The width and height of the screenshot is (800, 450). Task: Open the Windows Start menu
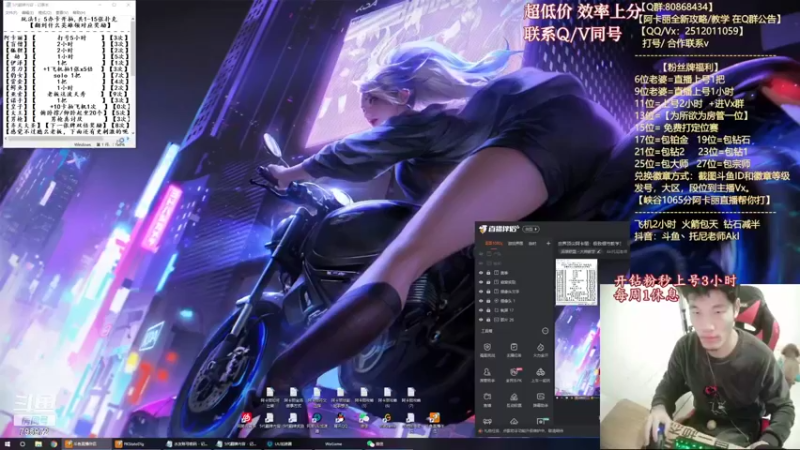click(7, 444)
